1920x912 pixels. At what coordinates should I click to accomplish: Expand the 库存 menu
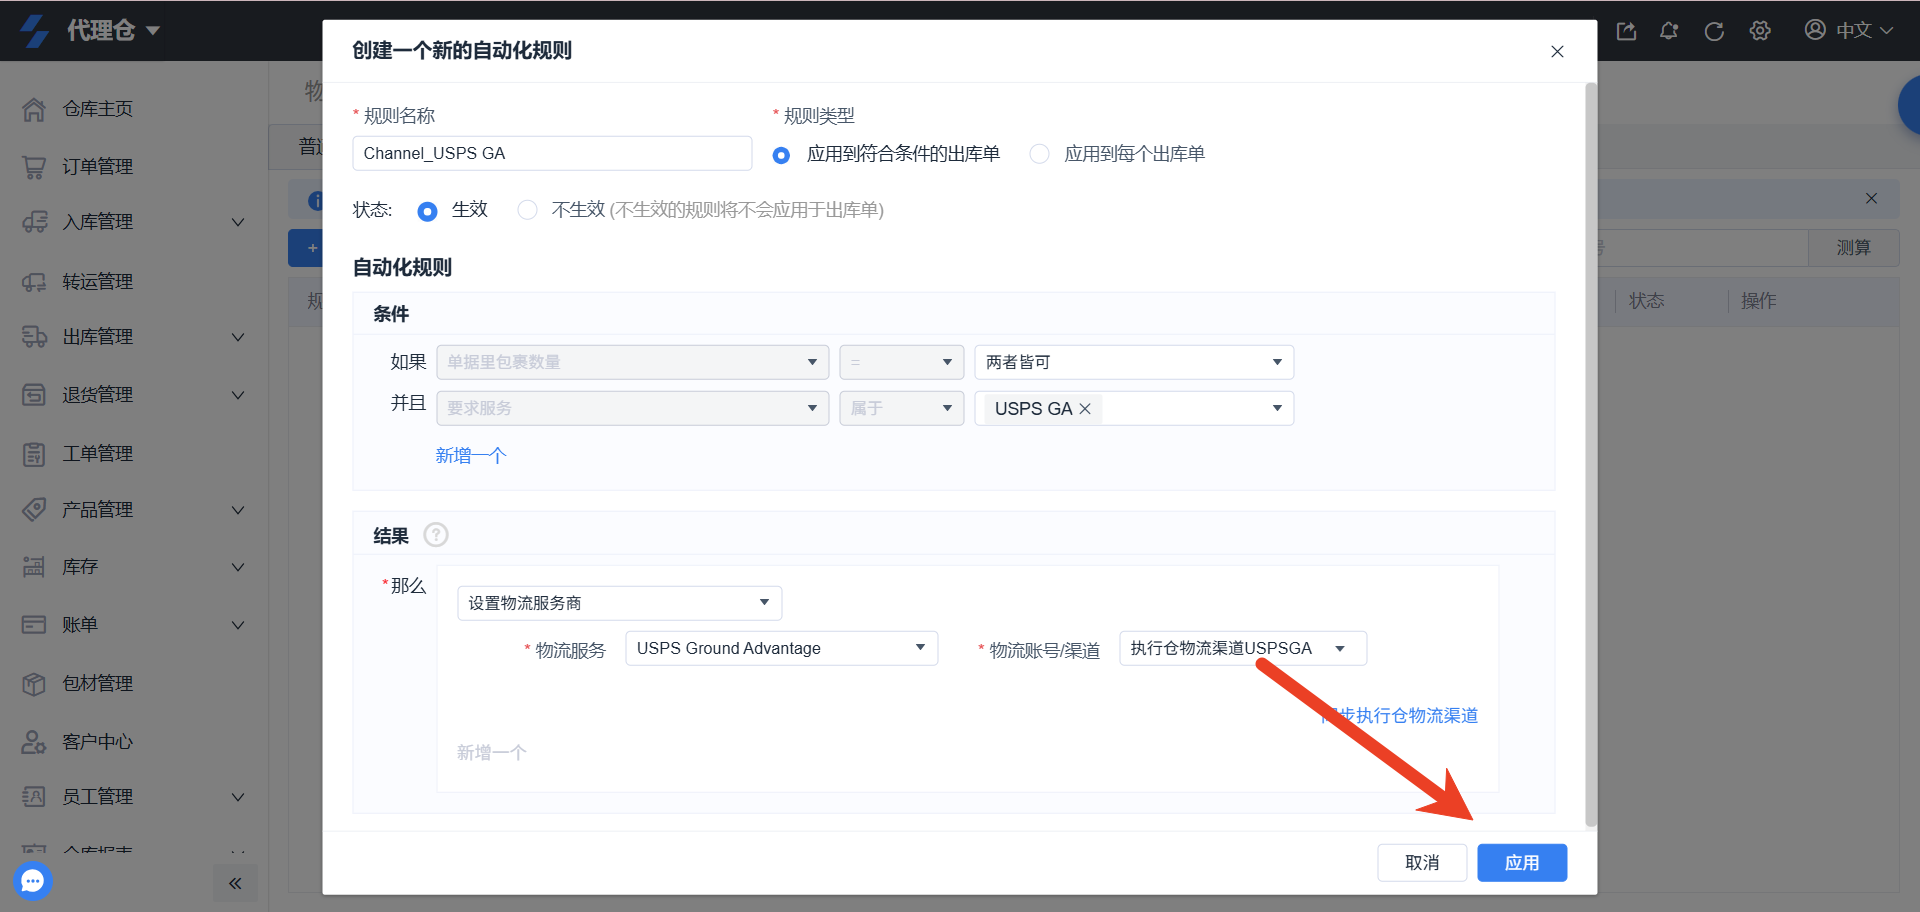click(238, 567)
